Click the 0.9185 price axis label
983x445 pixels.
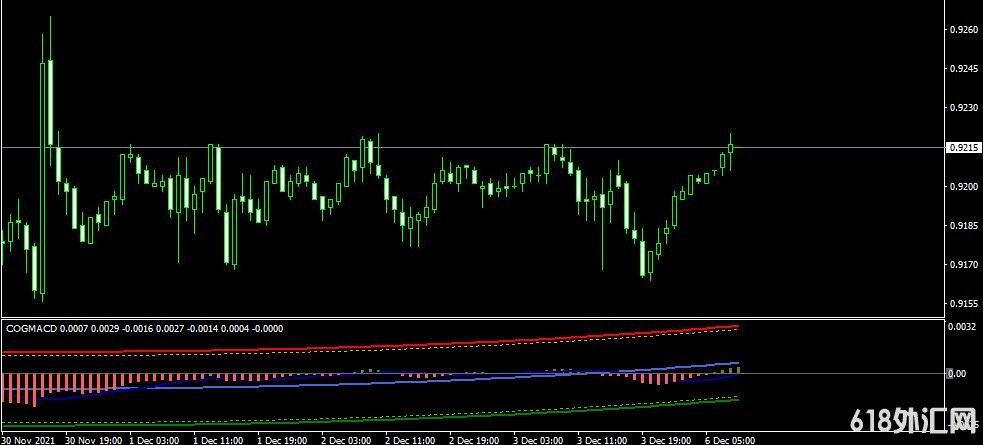964,226
